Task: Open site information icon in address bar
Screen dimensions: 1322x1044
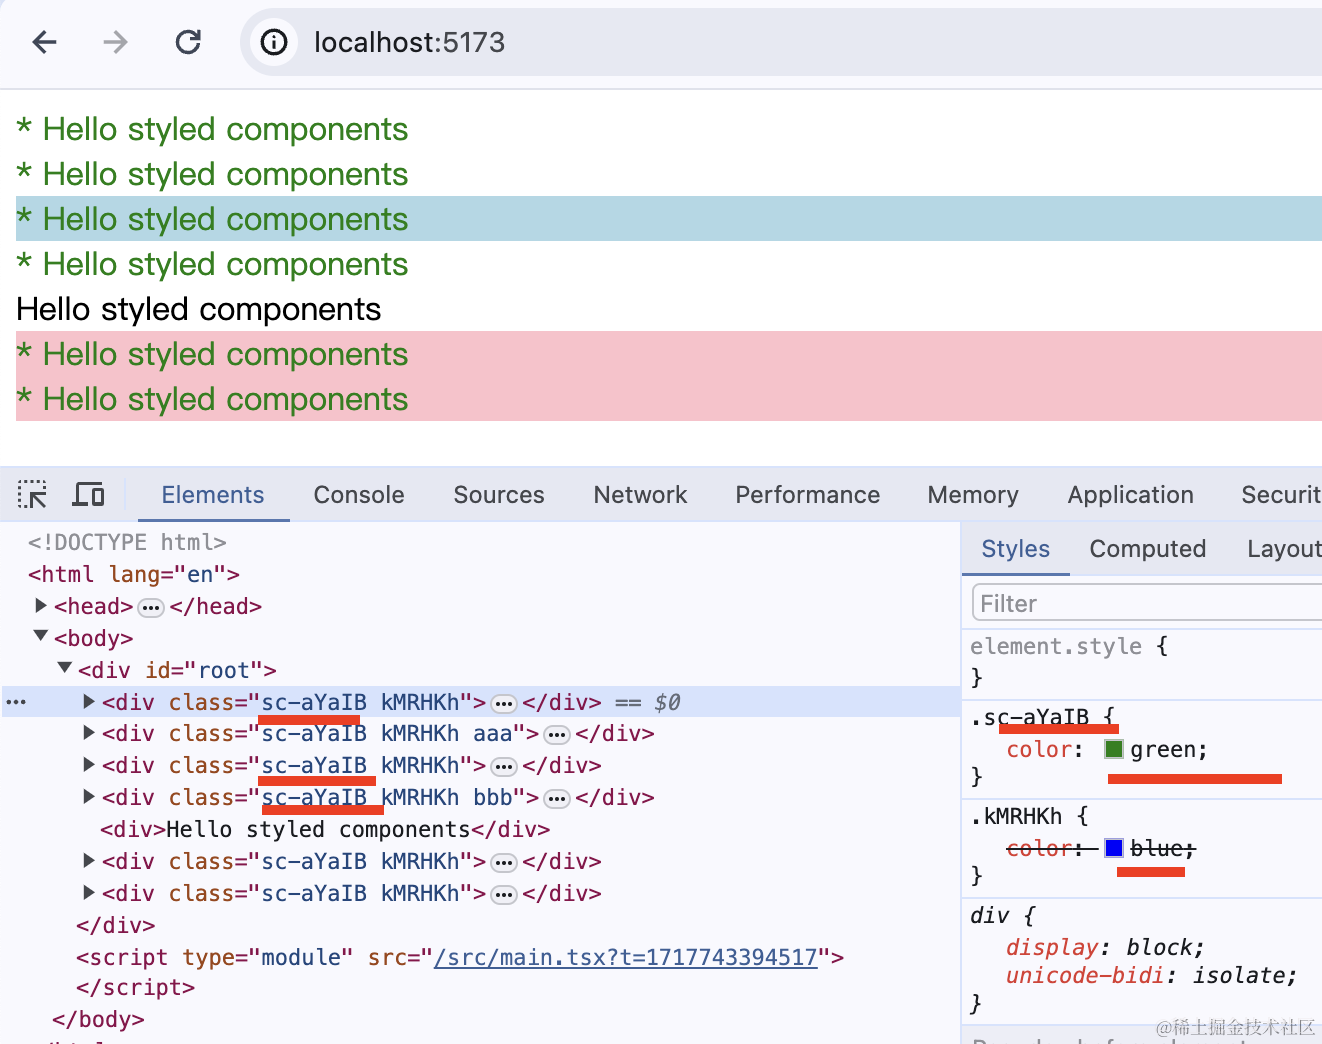Action: coord(274,42)
